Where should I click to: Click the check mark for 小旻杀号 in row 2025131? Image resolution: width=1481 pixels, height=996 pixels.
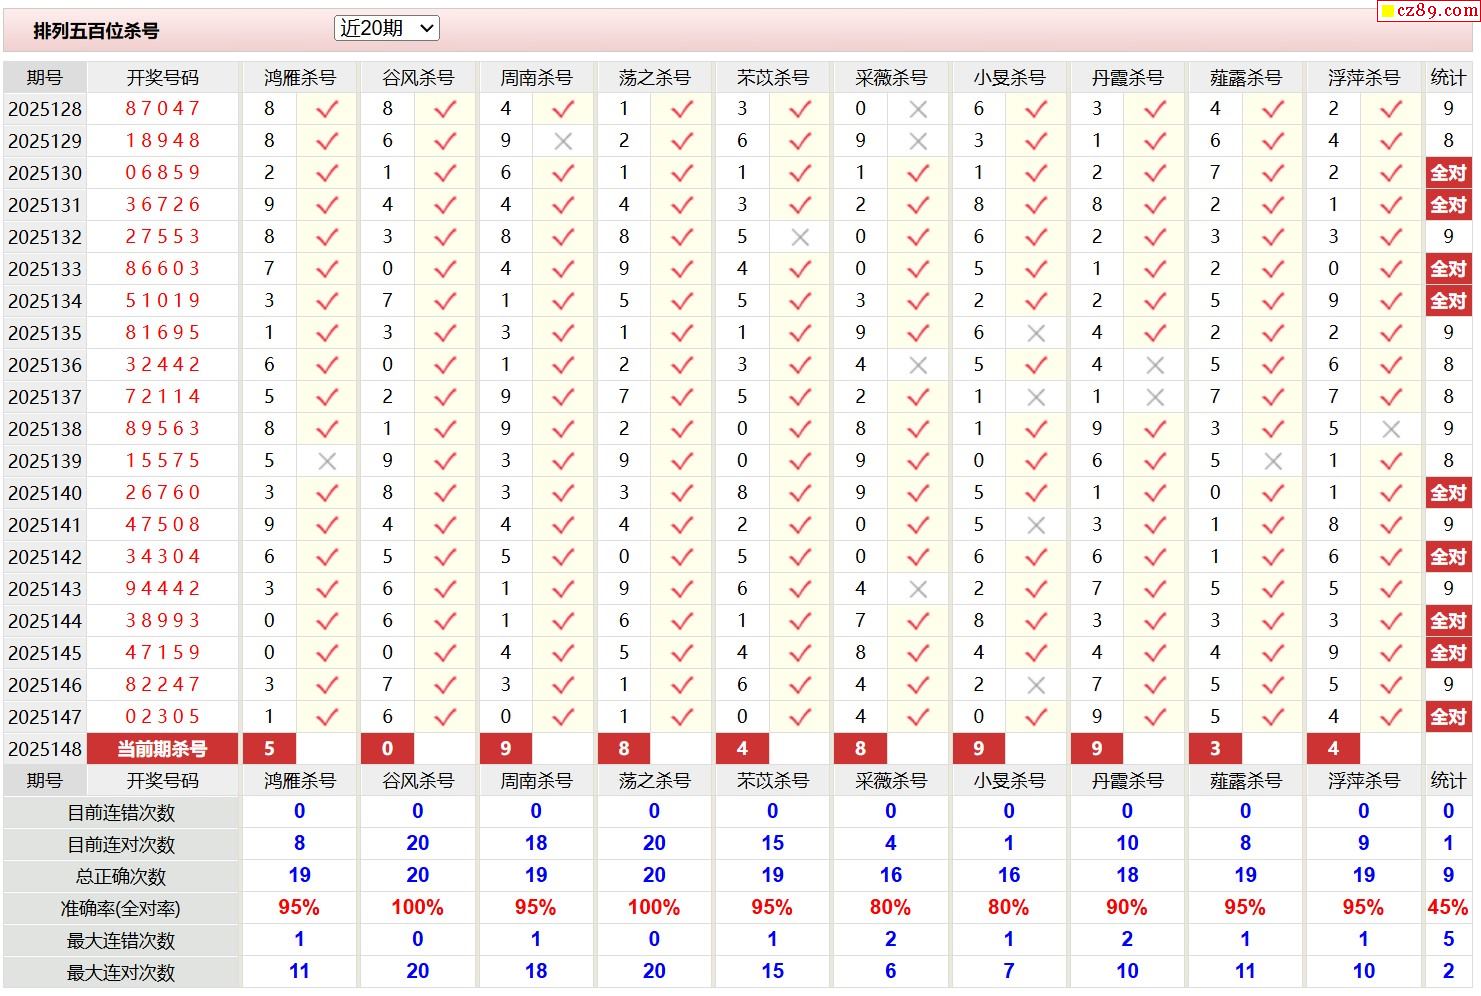click(x=1036, y=205)
